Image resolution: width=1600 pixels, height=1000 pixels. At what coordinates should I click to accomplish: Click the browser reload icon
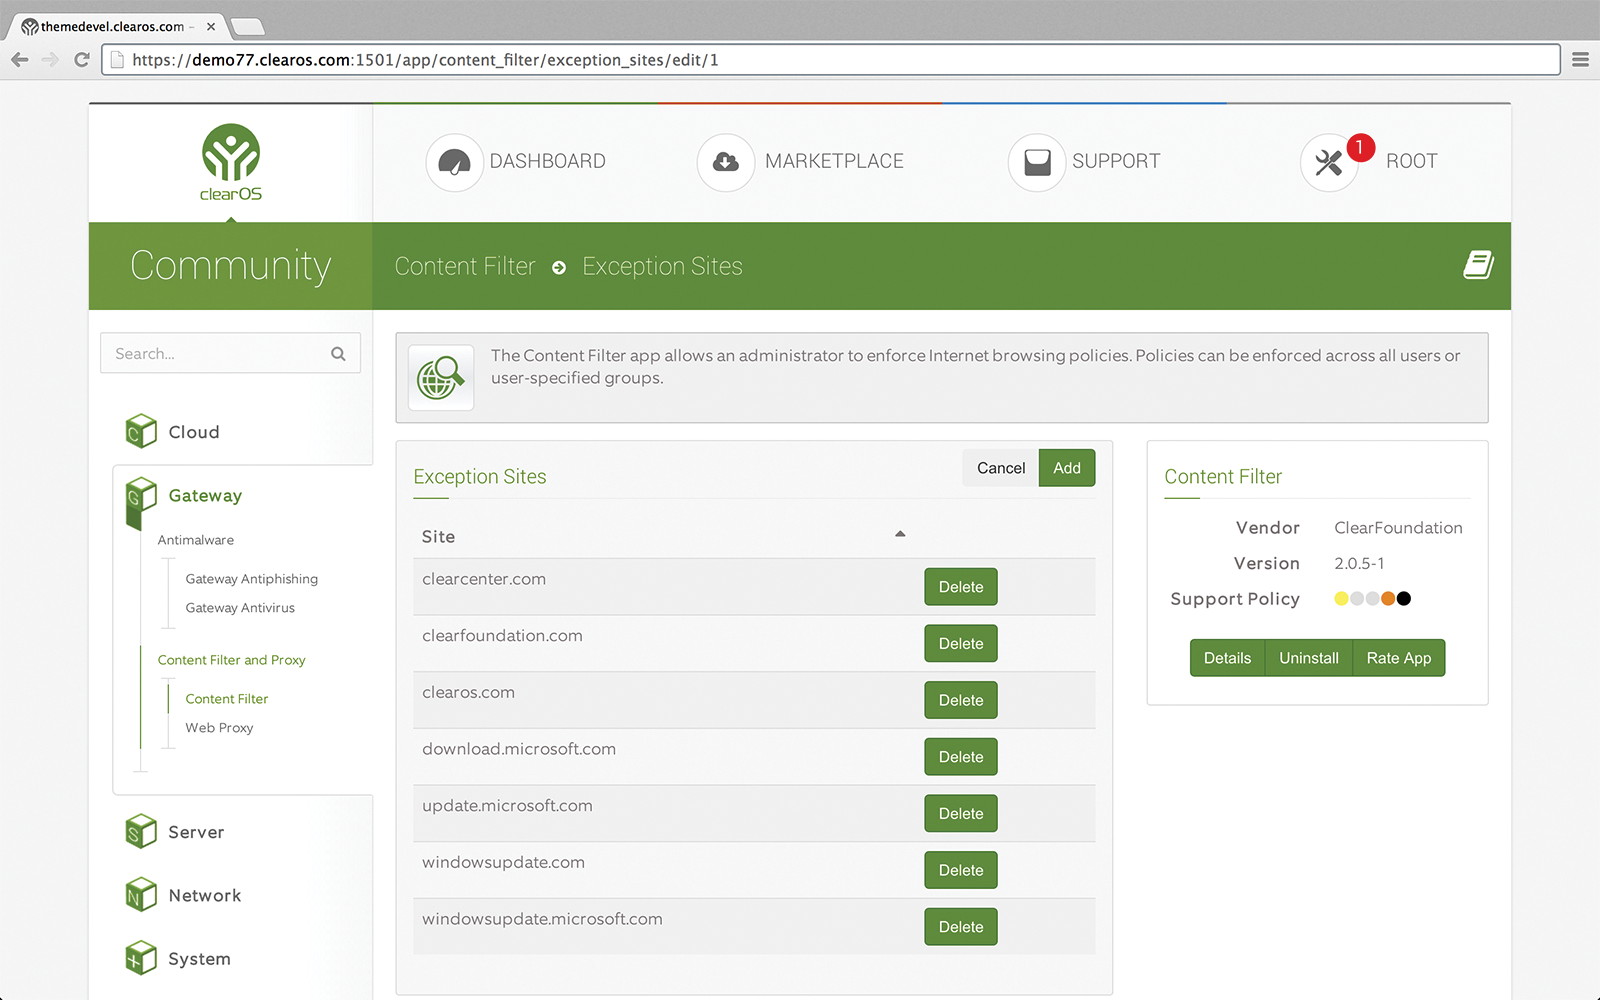pyautogui.click(x=82, y=60)
